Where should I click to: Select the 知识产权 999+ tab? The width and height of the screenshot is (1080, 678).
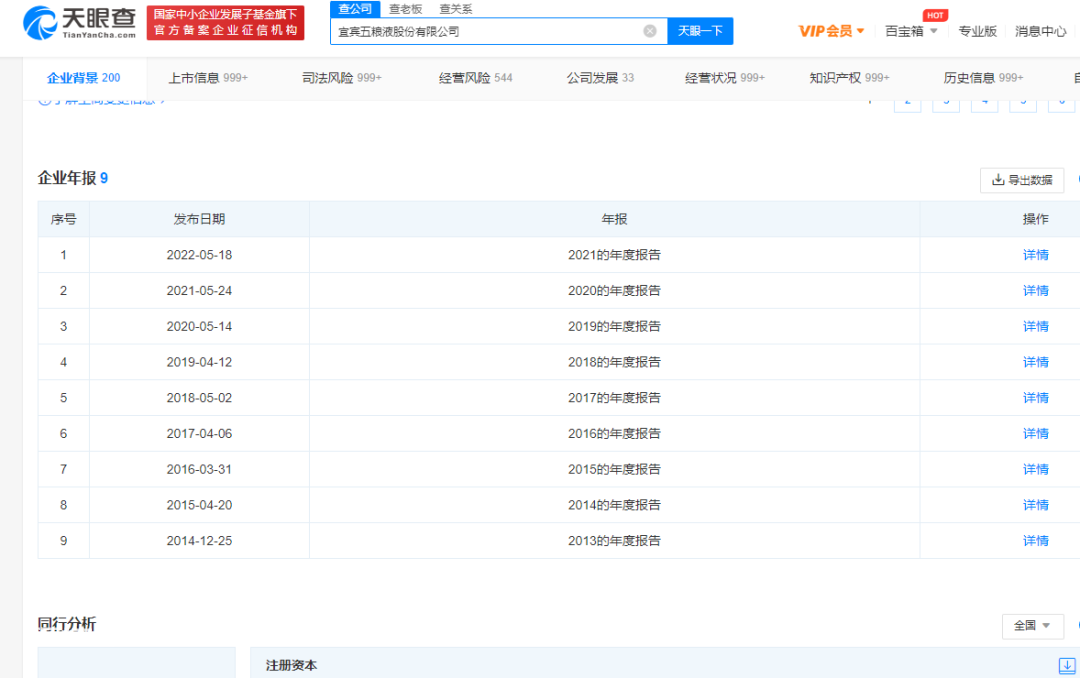[849, 78]
